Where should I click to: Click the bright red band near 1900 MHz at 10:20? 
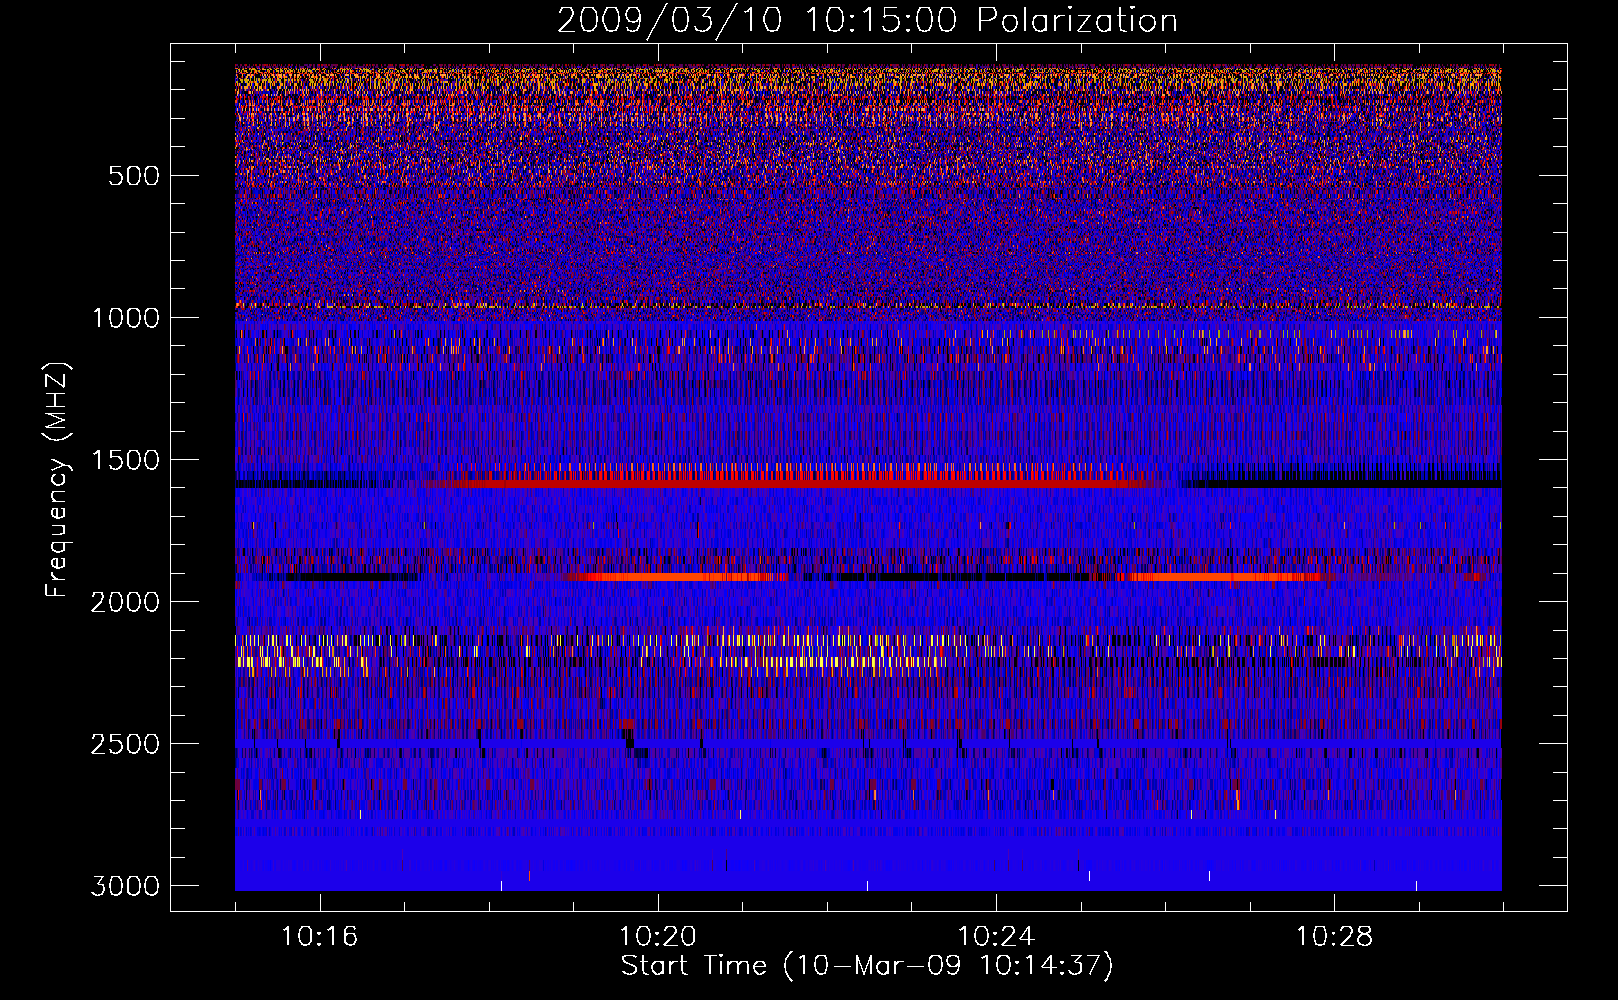pyautogui.click(x=675, y=577)
